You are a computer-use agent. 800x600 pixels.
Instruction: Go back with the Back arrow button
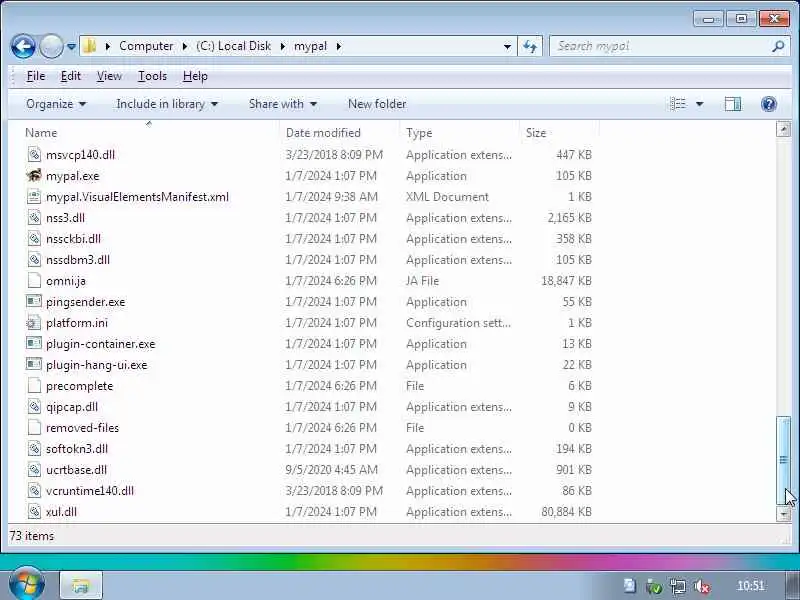[23, 46]
